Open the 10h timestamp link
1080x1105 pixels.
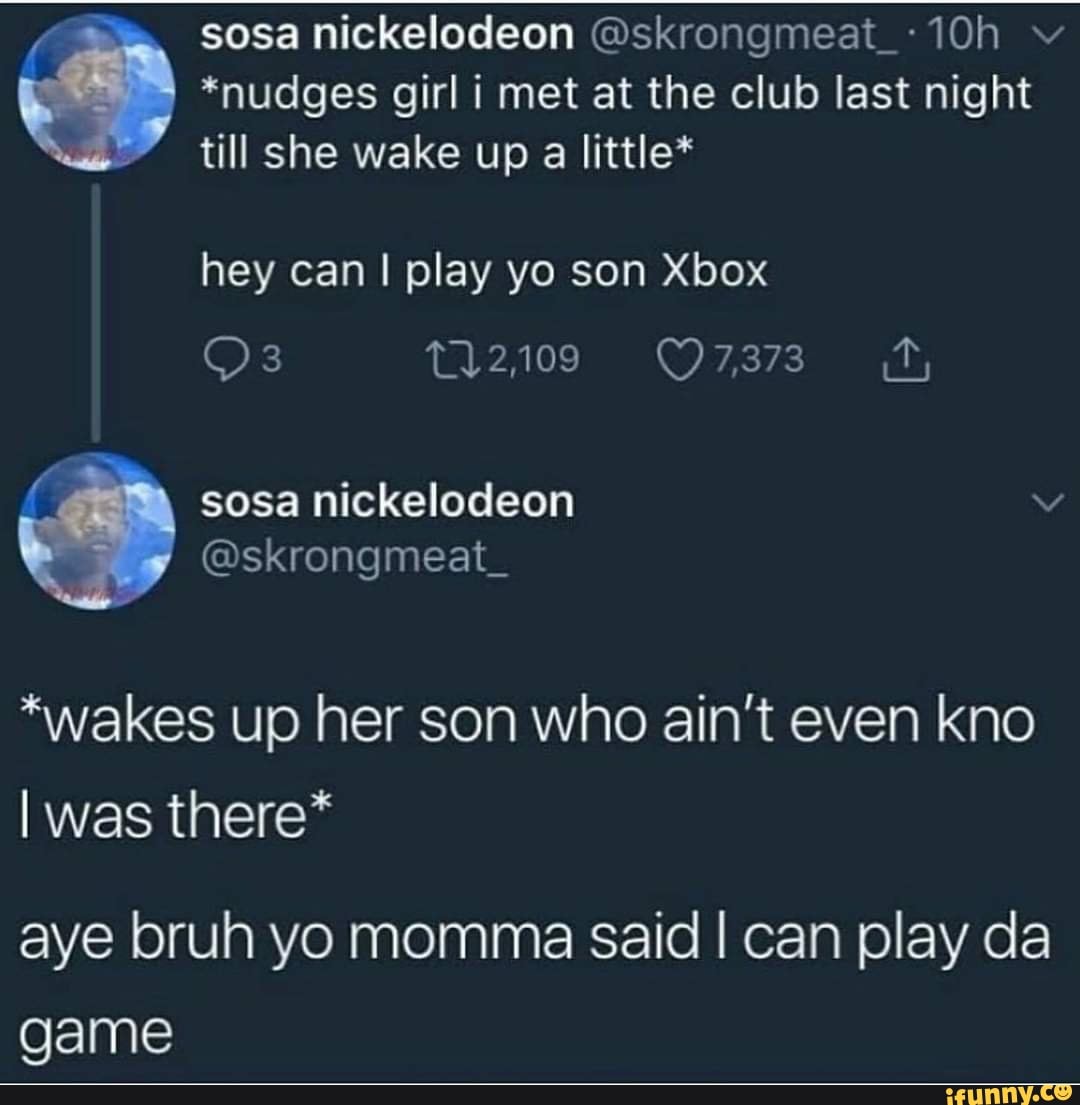pos(964,34)
